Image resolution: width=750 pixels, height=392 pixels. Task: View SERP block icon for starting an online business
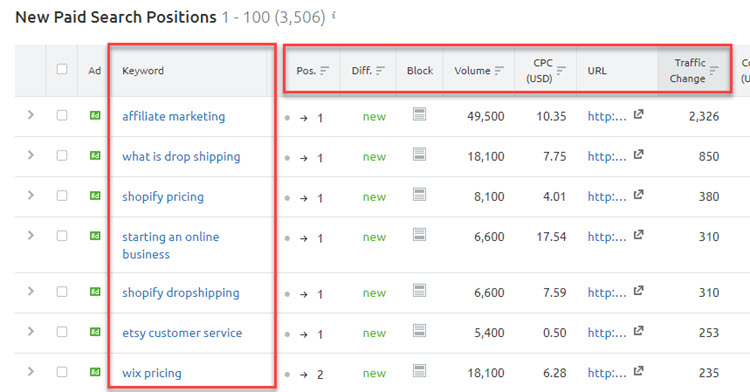tap(419, 235)
